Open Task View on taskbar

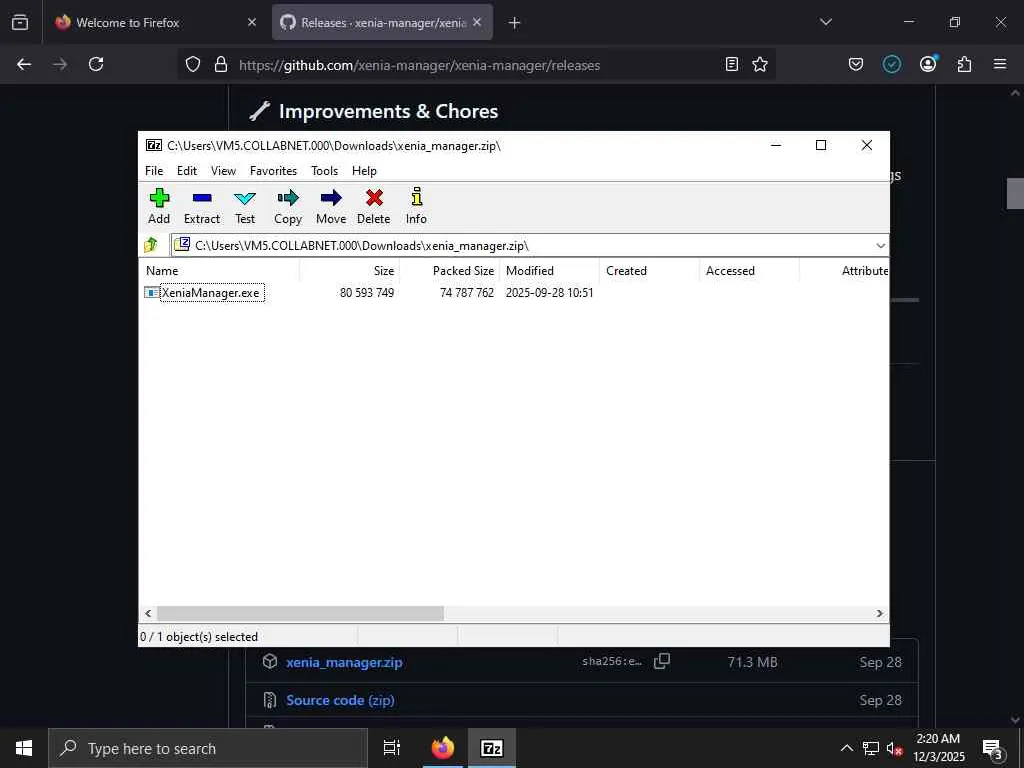click(x=392, y=748)
